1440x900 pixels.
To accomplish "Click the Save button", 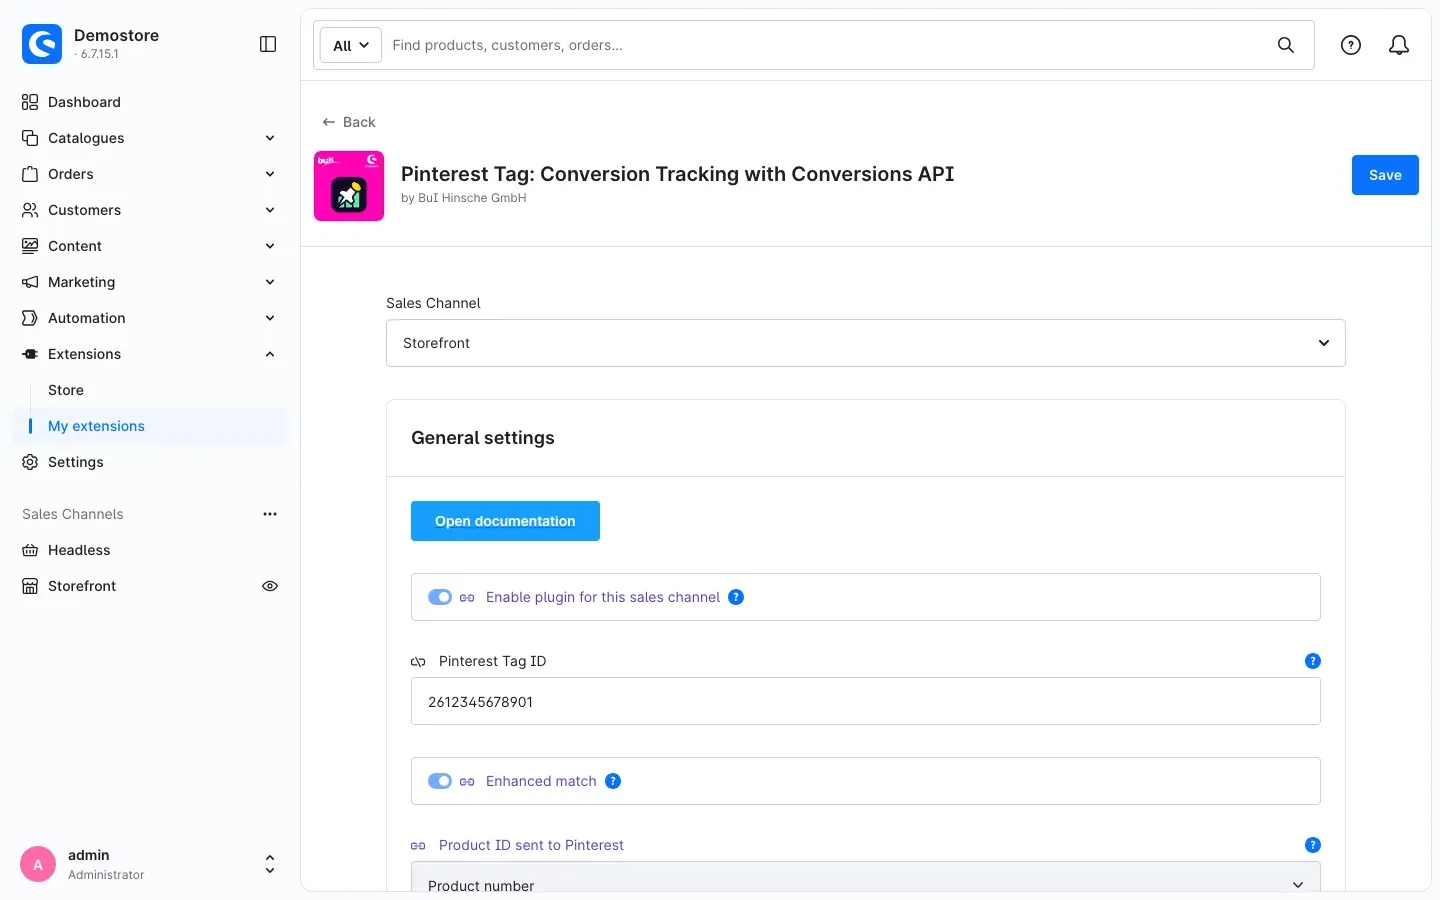I will 1385,175.
